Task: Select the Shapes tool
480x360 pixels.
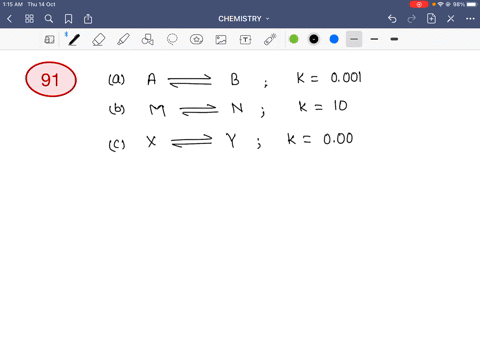Action: (x=148, y=40)
